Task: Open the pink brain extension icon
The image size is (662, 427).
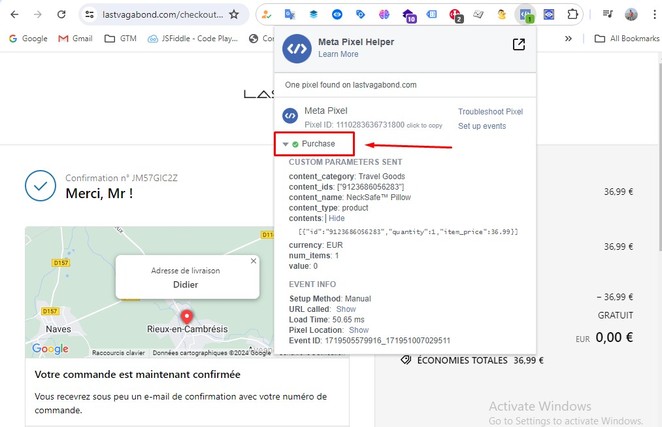Action: click(x=384, y=14)
